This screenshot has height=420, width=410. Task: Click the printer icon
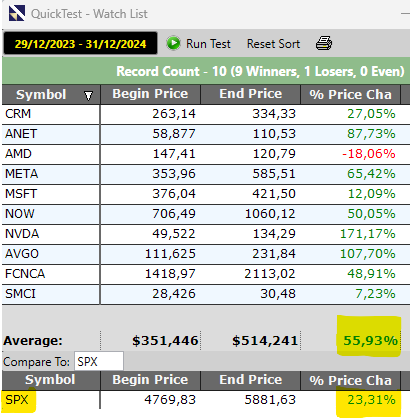[324, 43]
